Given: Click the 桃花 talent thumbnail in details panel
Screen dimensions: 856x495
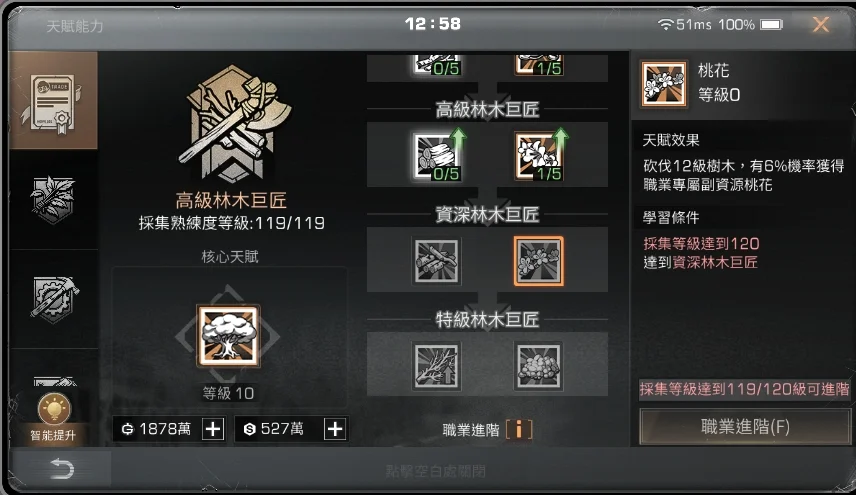Looking at the screenshot, I should [664, 84].
